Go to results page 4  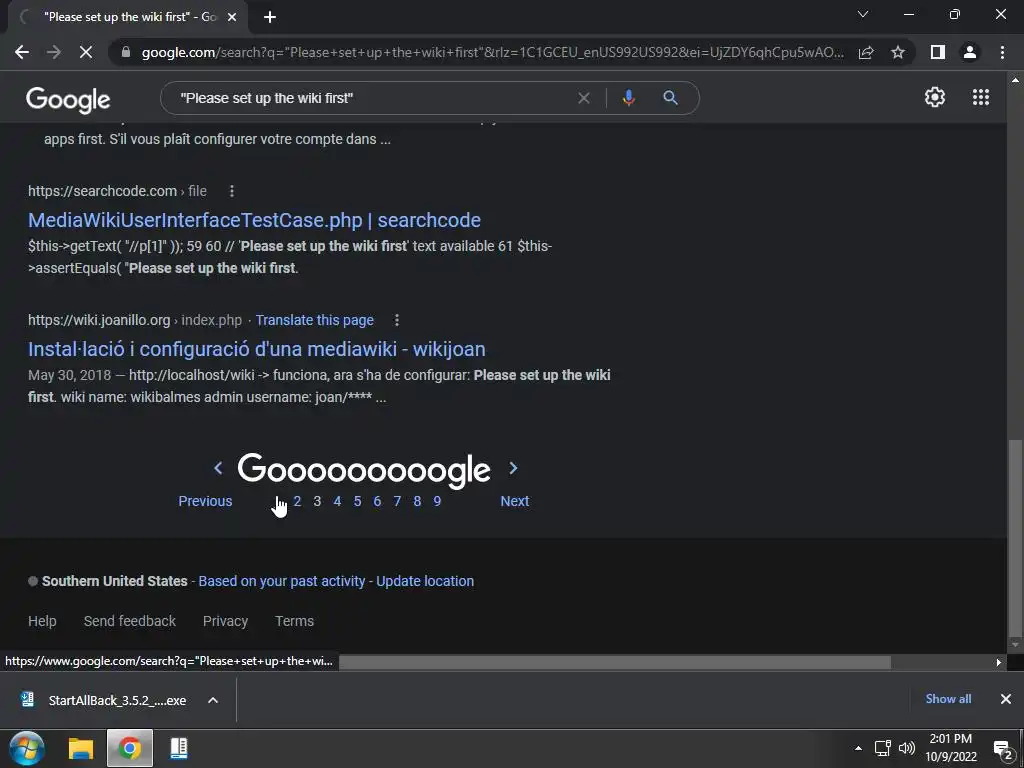[x=337, y=501]
